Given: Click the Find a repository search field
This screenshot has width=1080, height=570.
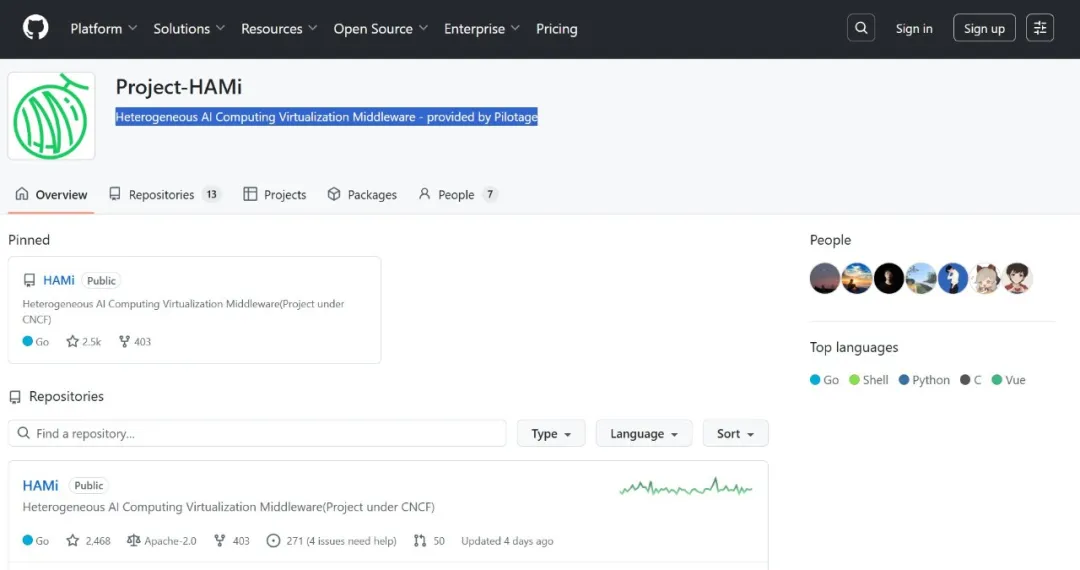Looking at the screenshot, I should (x=258, y=434).
